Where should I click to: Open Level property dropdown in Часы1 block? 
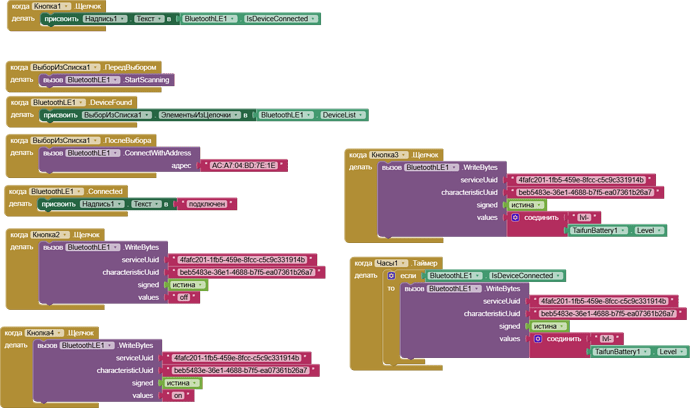point(672,352)
